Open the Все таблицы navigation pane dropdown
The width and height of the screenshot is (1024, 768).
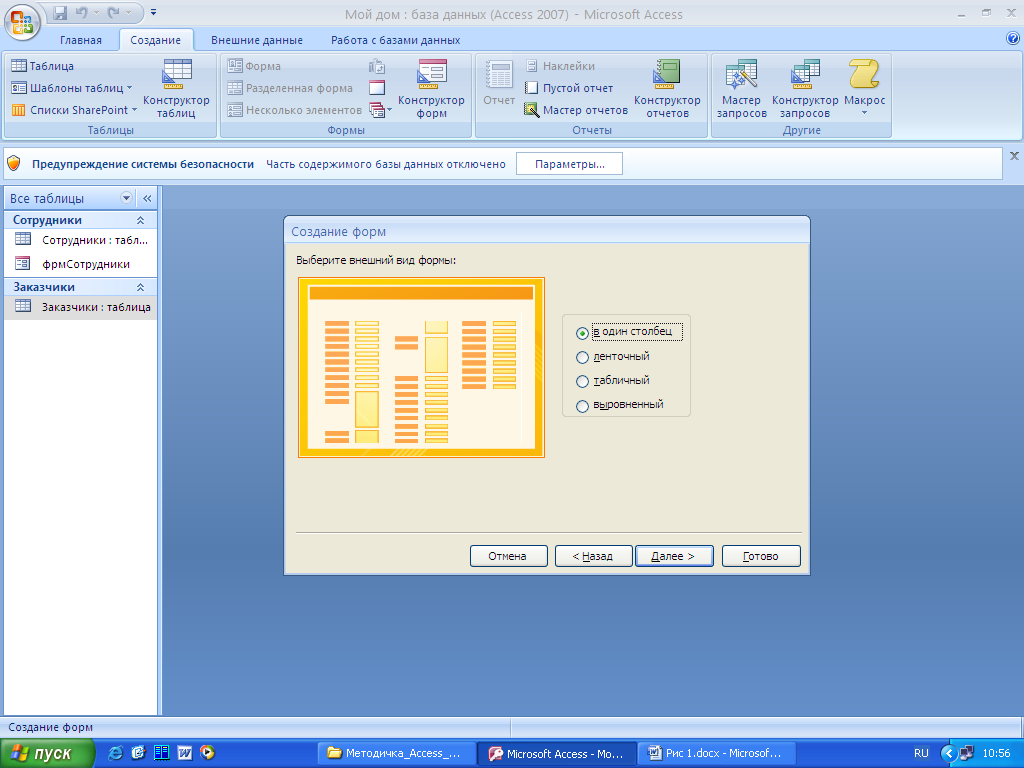(x=127, y=198)
